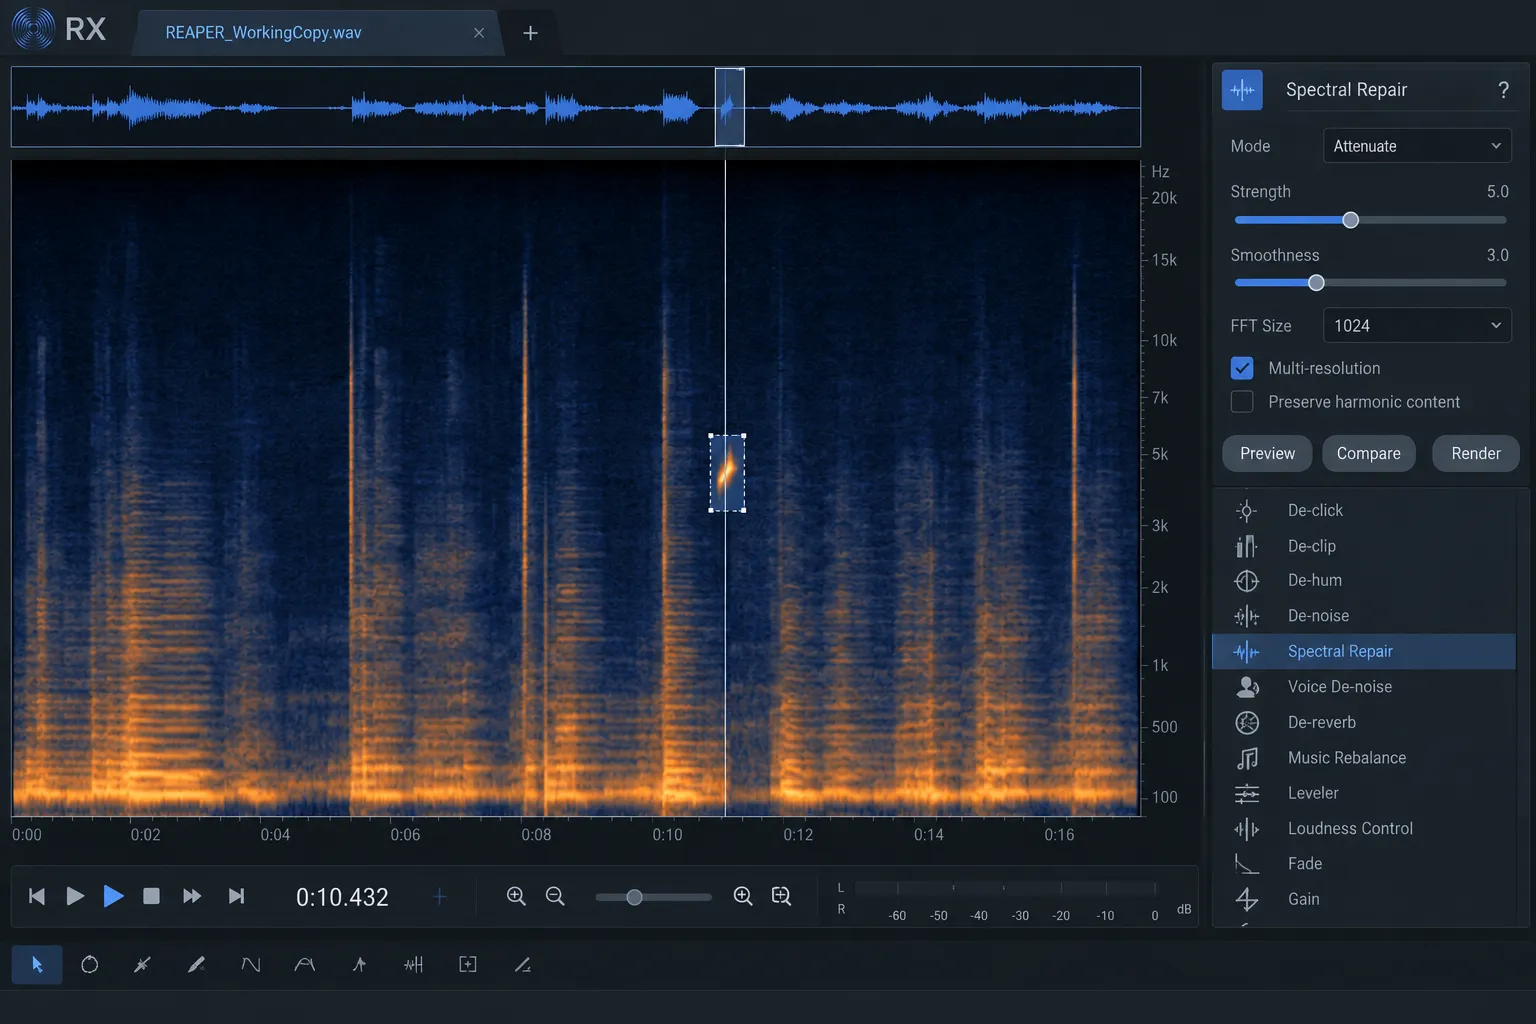Close the REAPER_WorkingCopy.wav tab
1536x1024 pixels.
point(479,33)
